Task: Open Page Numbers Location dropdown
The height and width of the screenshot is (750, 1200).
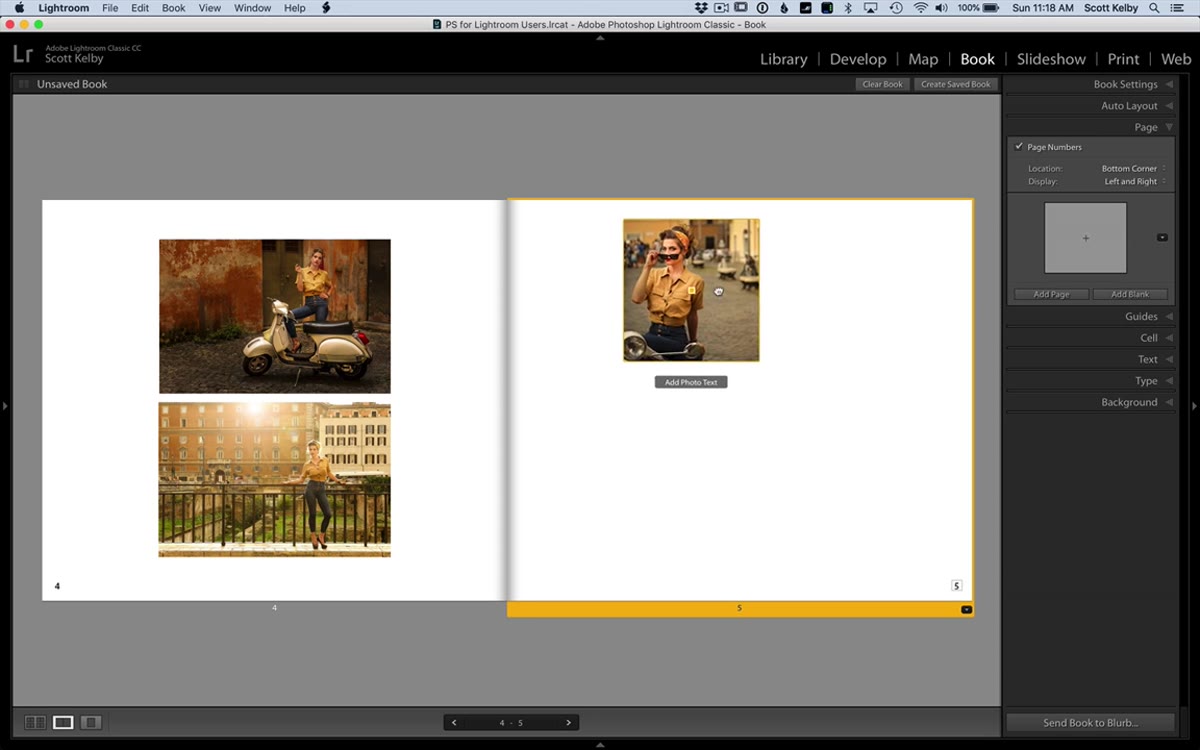Action: (x=1133, y=169)
